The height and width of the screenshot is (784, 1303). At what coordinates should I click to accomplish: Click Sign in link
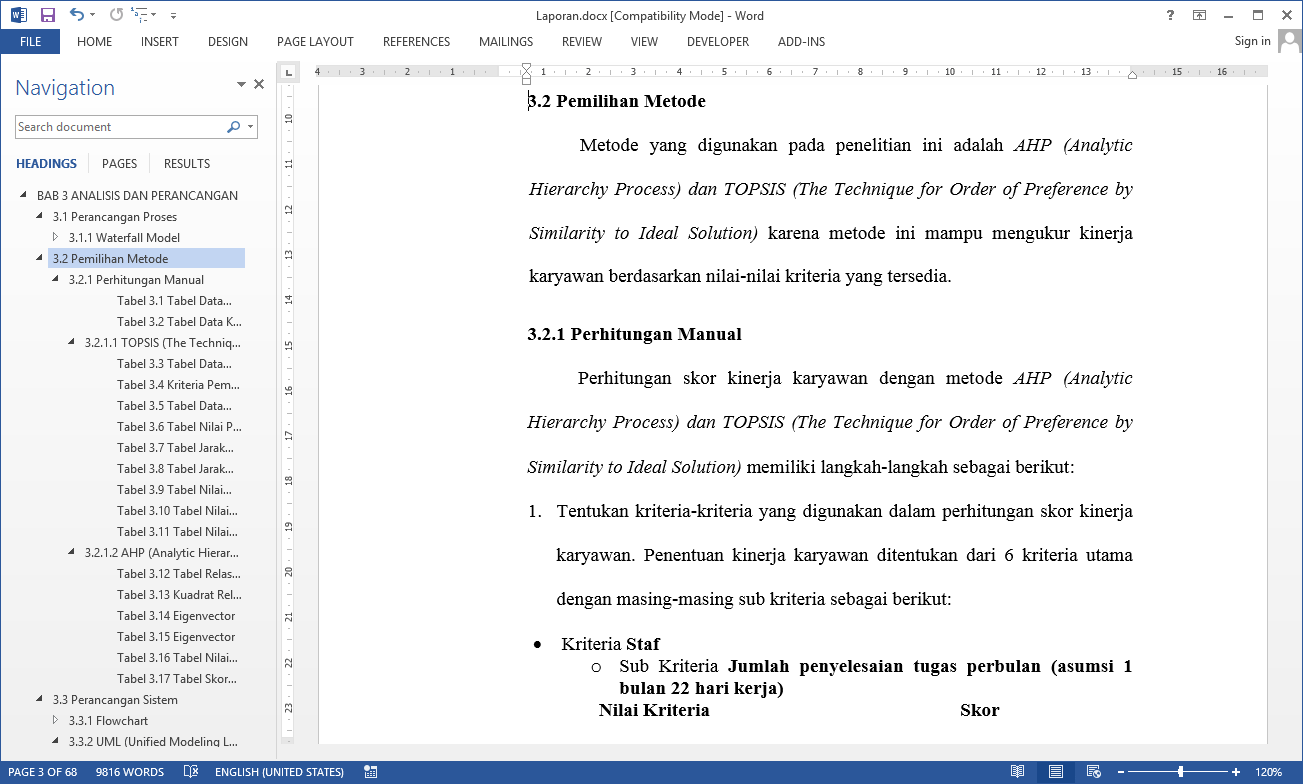pyautogui.click(x=1252, y=41)
